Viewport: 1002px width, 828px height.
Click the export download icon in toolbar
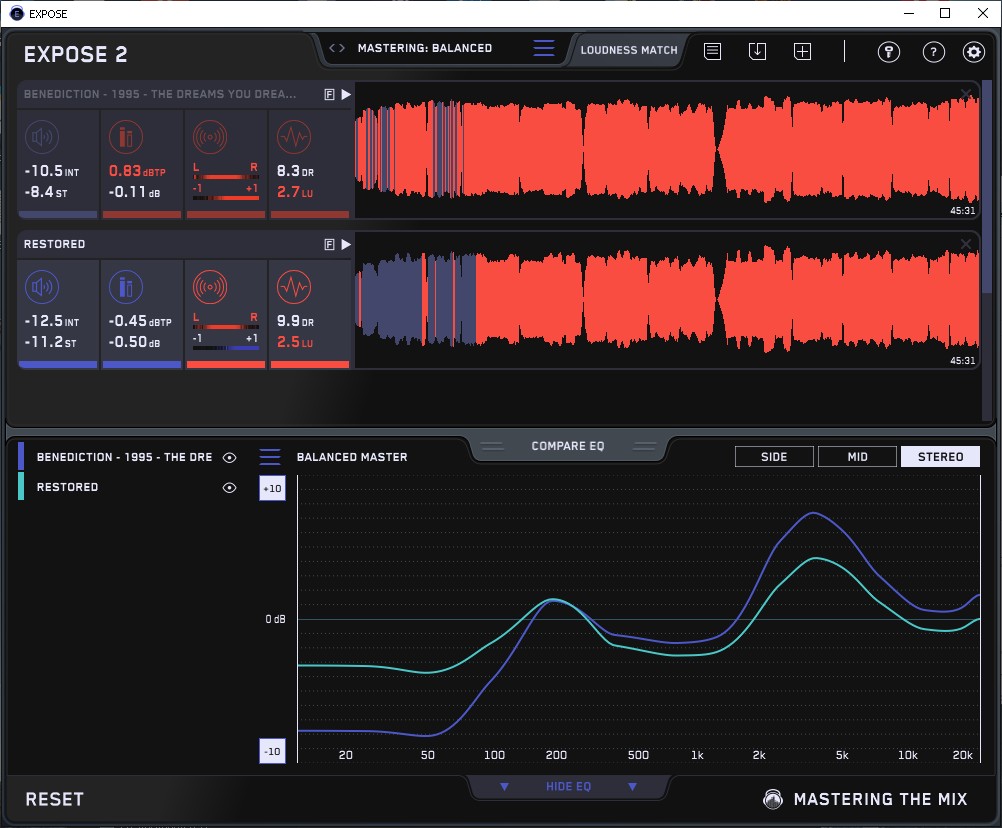click(757, 52)
